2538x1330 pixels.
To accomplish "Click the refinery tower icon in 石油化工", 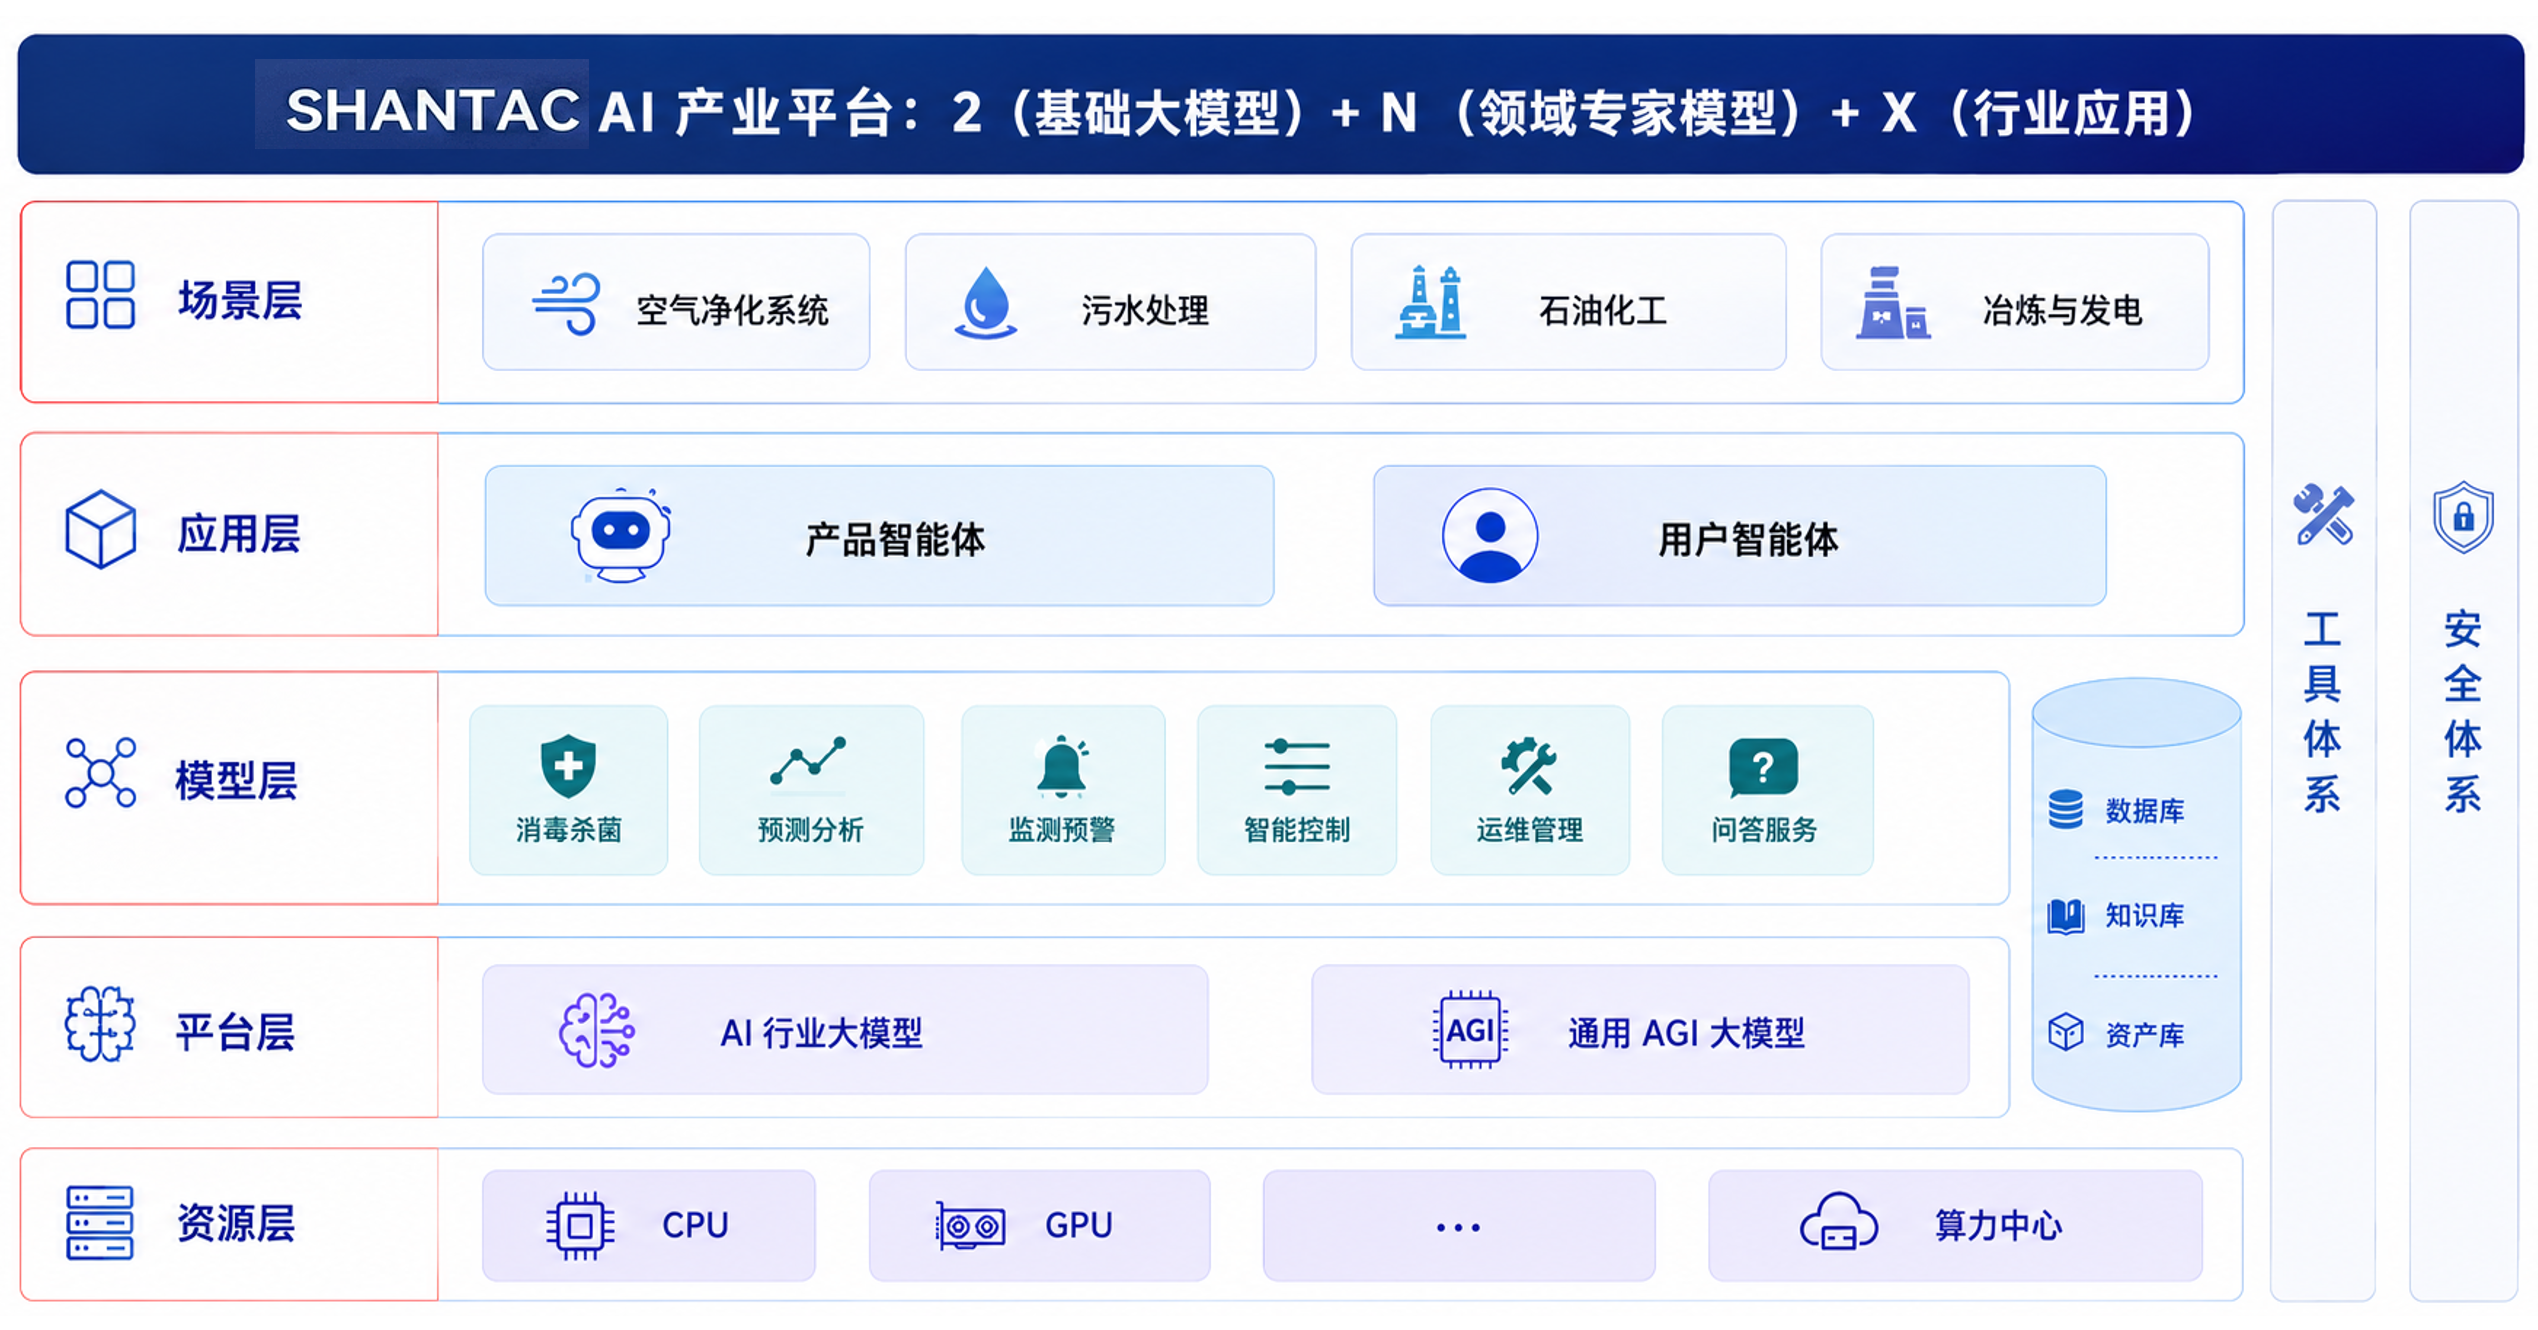I will coord(1430,303).
